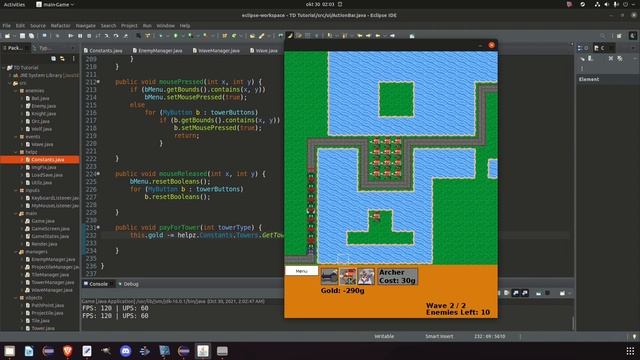
Task: Collapse the inputs package
Action: (x=16, y=190)
